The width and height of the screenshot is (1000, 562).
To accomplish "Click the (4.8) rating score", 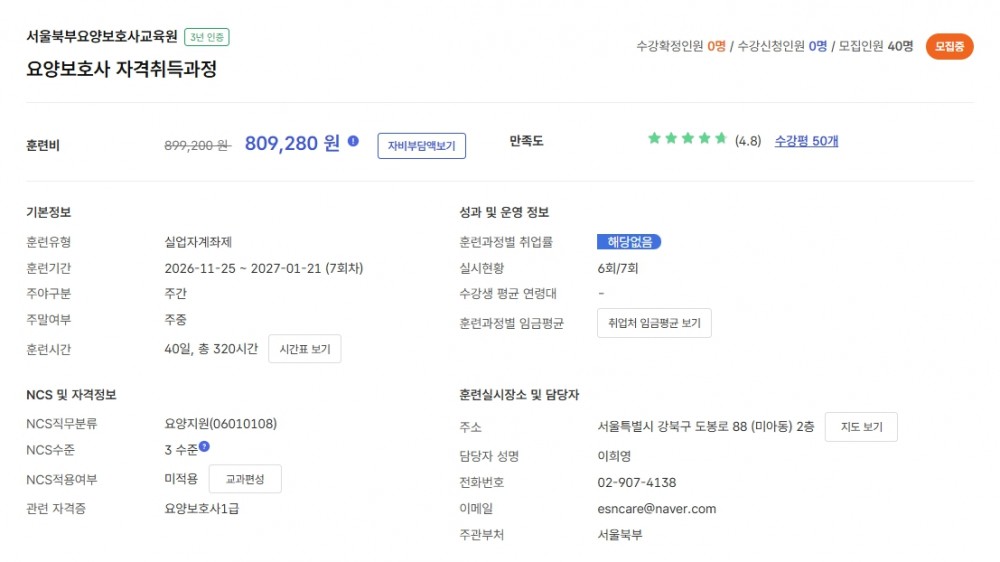I will (x=747, y=141).
